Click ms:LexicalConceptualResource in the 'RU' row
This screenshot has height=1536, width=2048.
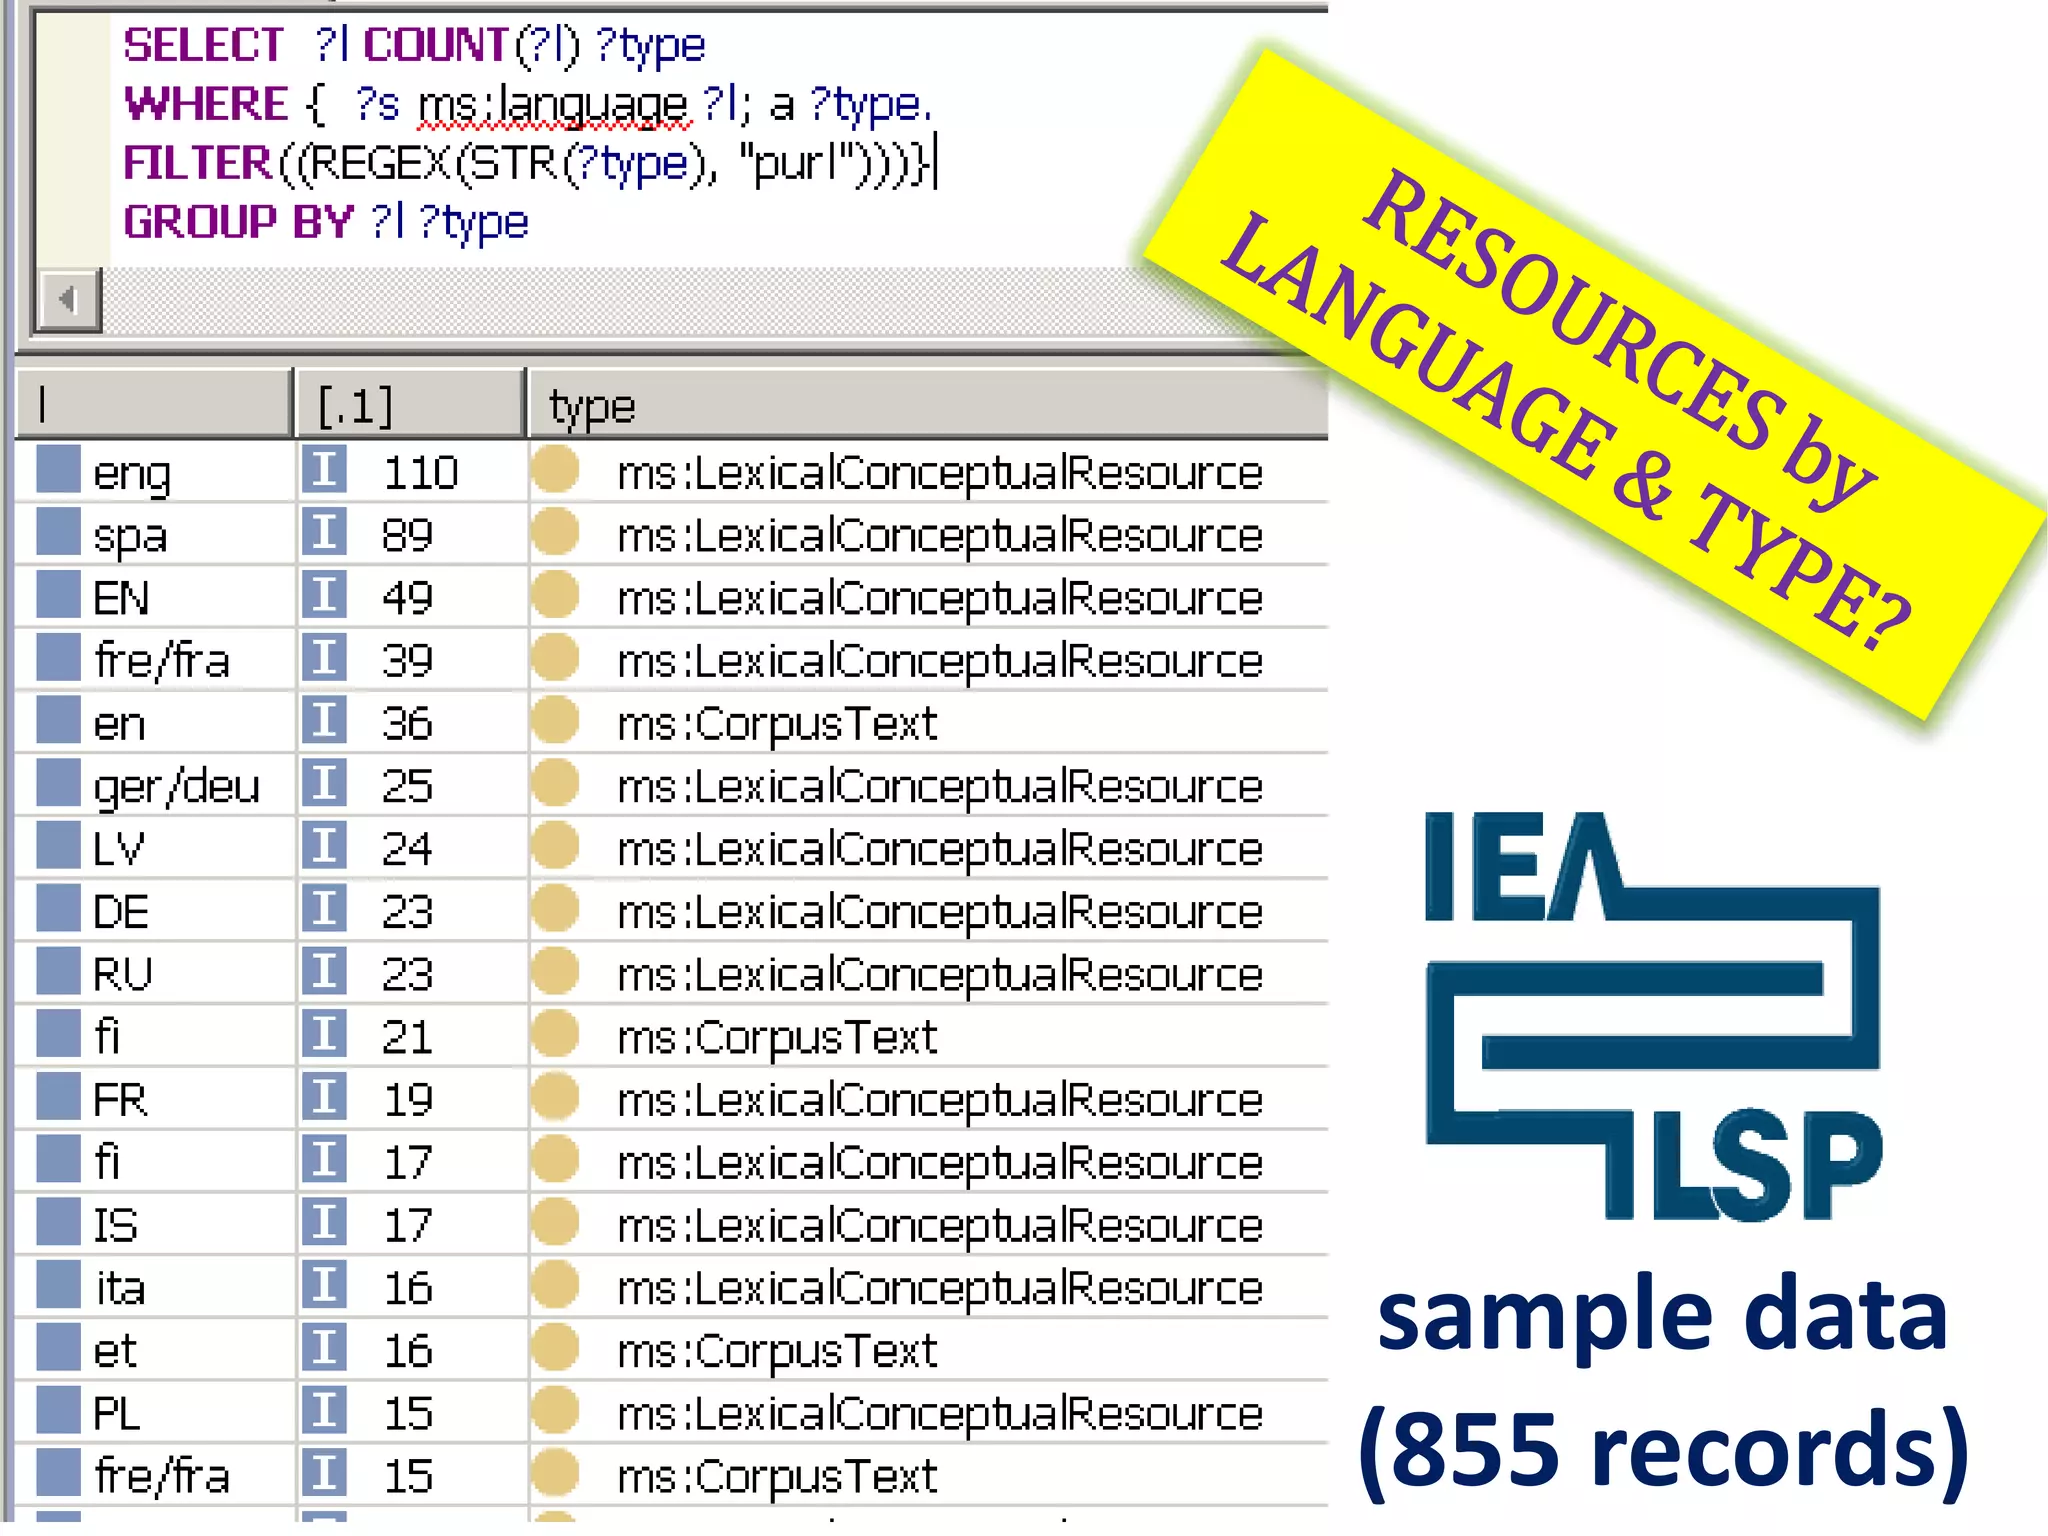coord(940,976)
